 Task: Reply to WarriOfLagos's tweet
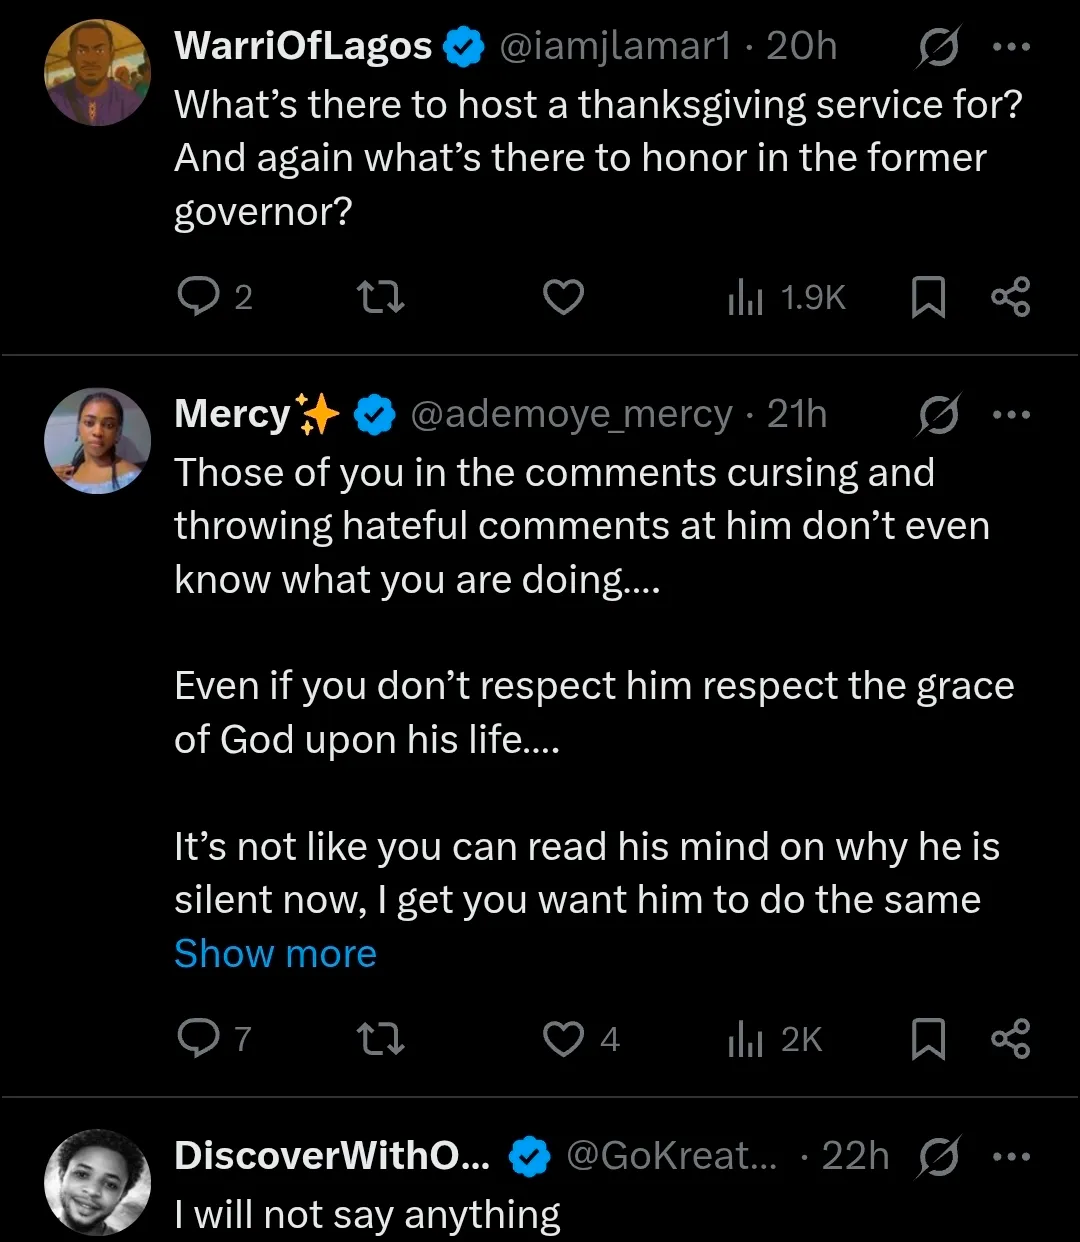tap(198, 297)
